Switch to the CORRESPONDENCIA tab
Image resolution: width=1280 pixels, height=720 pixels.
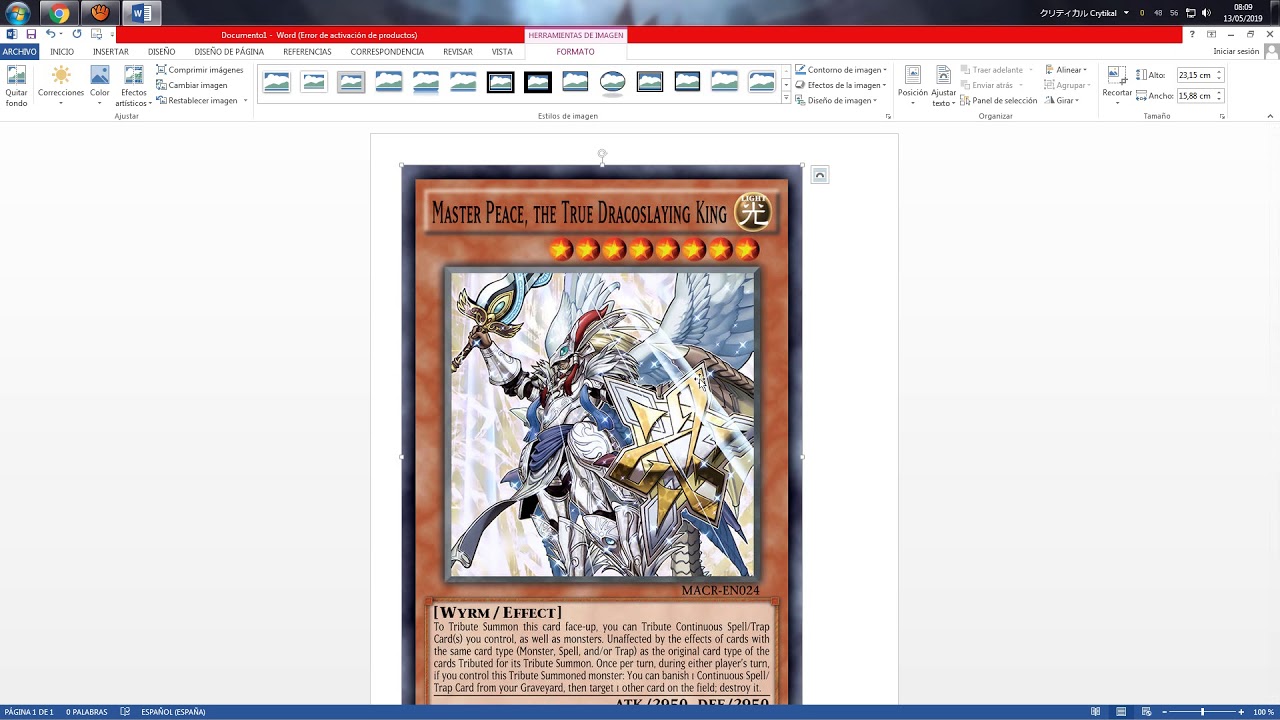coord(387,51)
